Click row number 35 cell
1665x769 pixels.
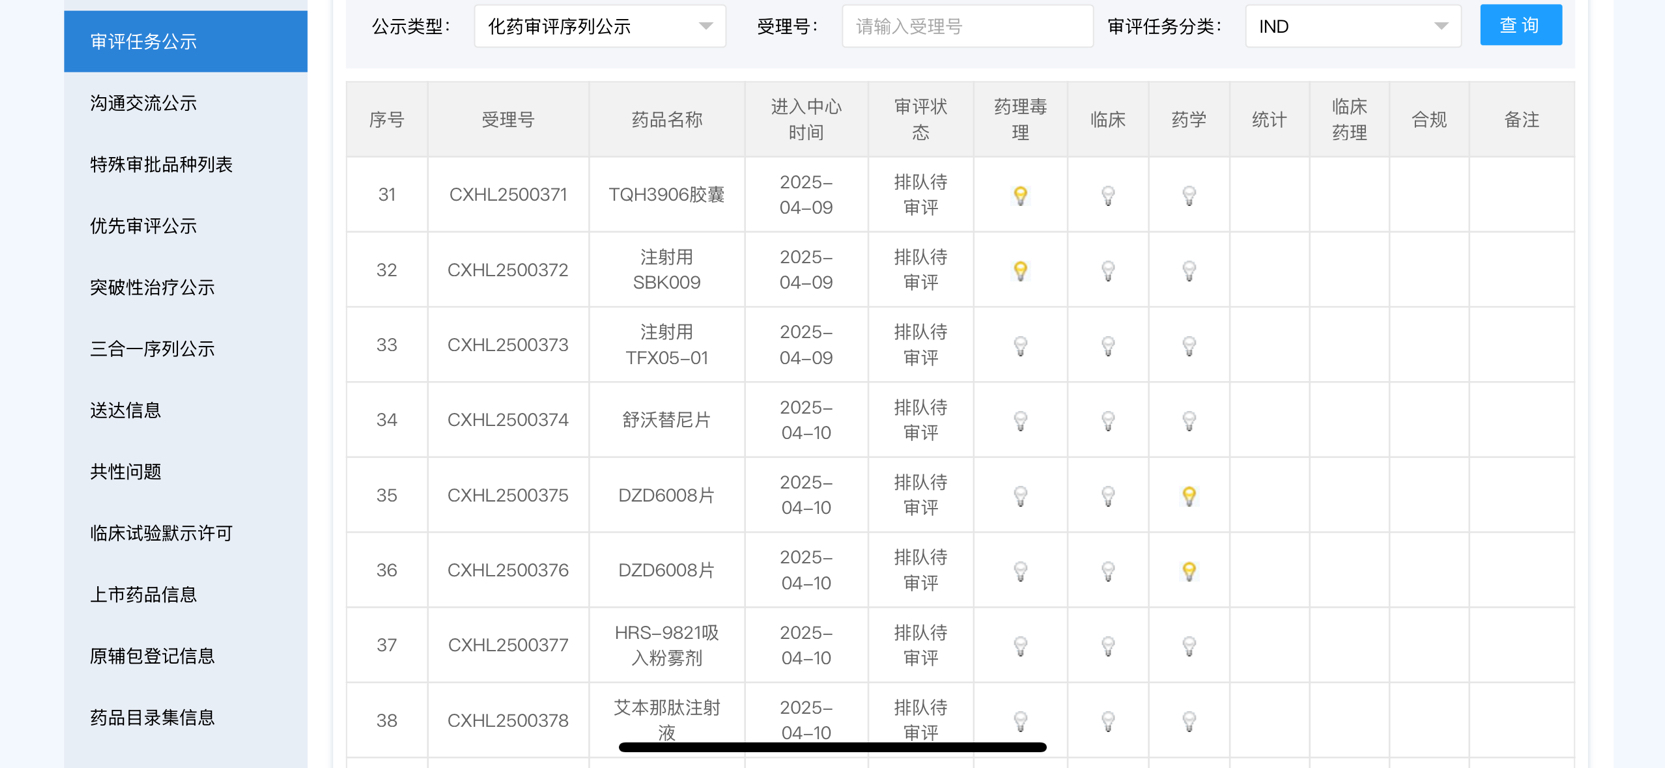click(387, 495)
